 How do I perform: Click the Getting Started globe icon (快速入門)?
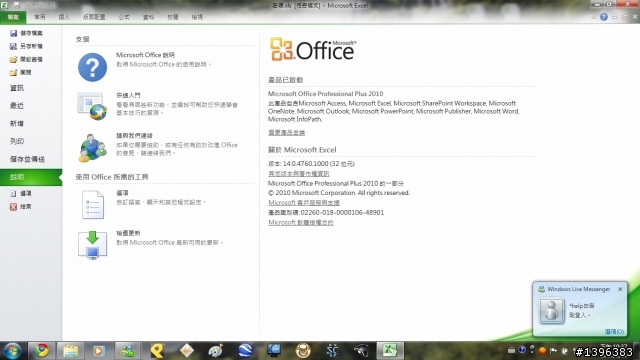tap(93, 107)
